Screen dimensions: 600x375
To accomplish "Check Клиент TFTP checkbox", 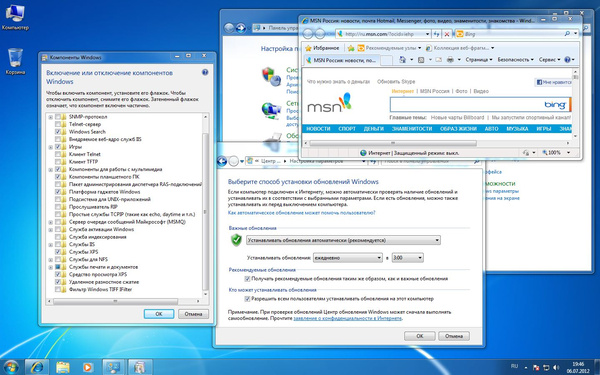I will coord(58,161).
